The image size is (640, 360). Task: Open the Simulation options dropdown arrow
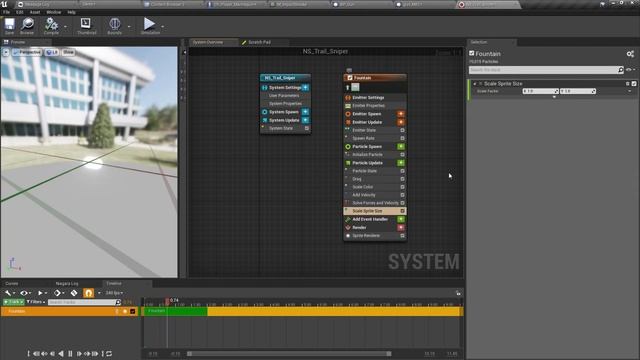[162, 27]
